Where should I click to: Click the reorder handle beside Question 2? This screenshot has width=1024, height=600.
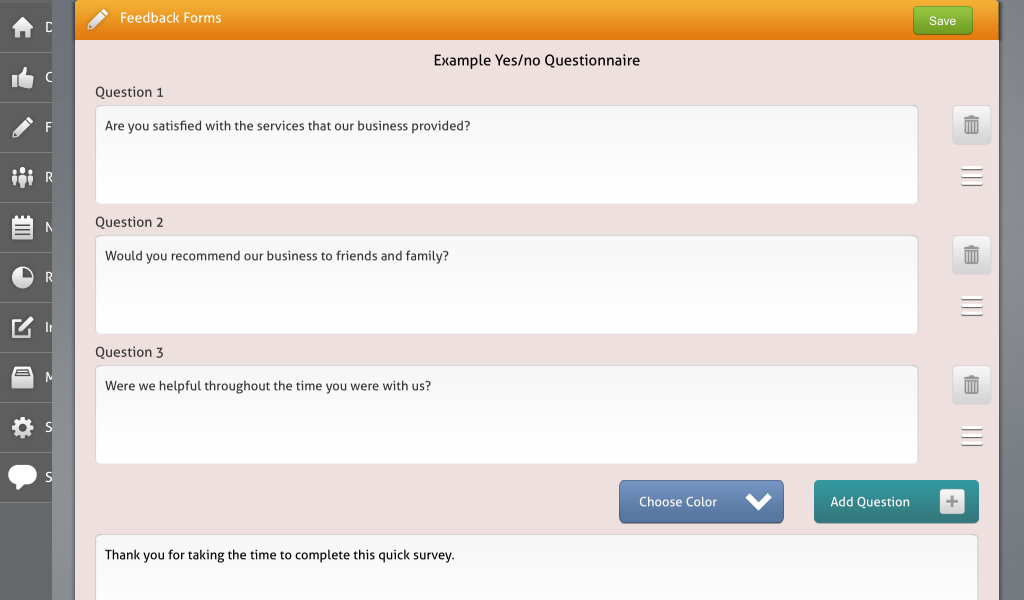click(x=971, y=306)
